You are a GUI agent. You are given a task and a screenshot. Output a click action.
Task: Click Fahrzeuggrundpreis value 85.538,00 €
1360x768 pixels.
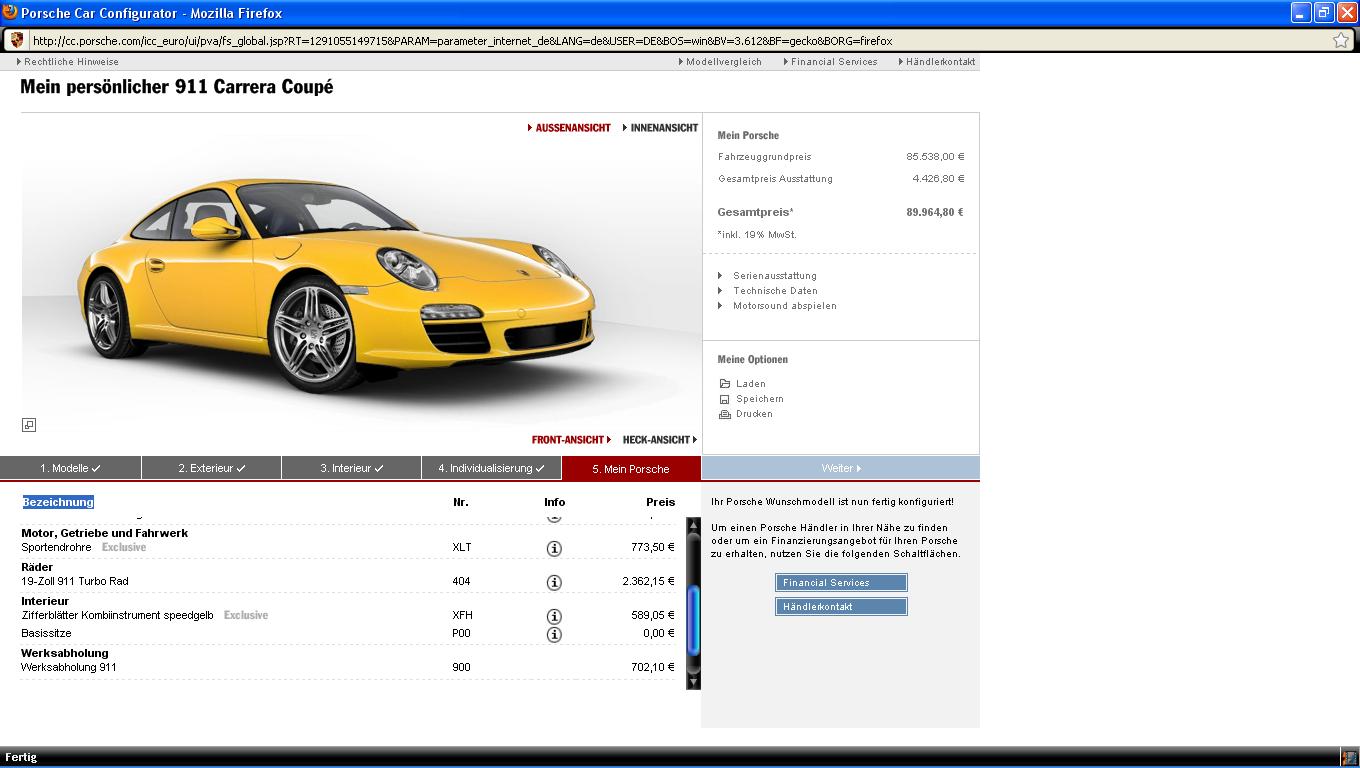point(935,157)
